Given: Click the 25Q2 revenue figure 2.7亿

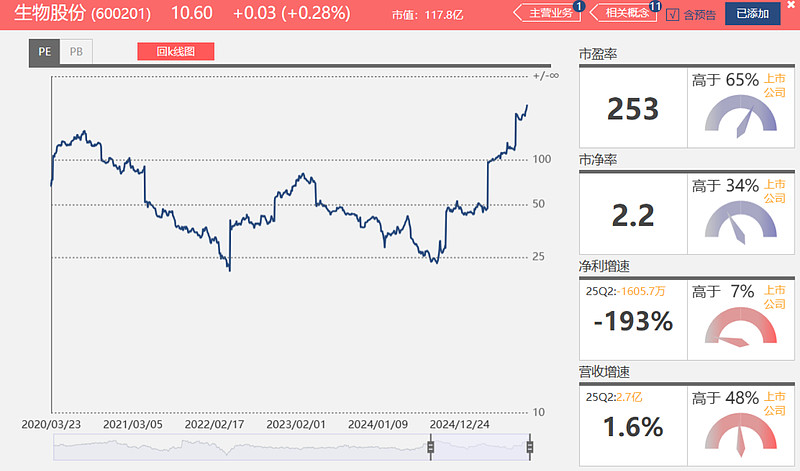Looking at the screenshot, I should [629, 397].
